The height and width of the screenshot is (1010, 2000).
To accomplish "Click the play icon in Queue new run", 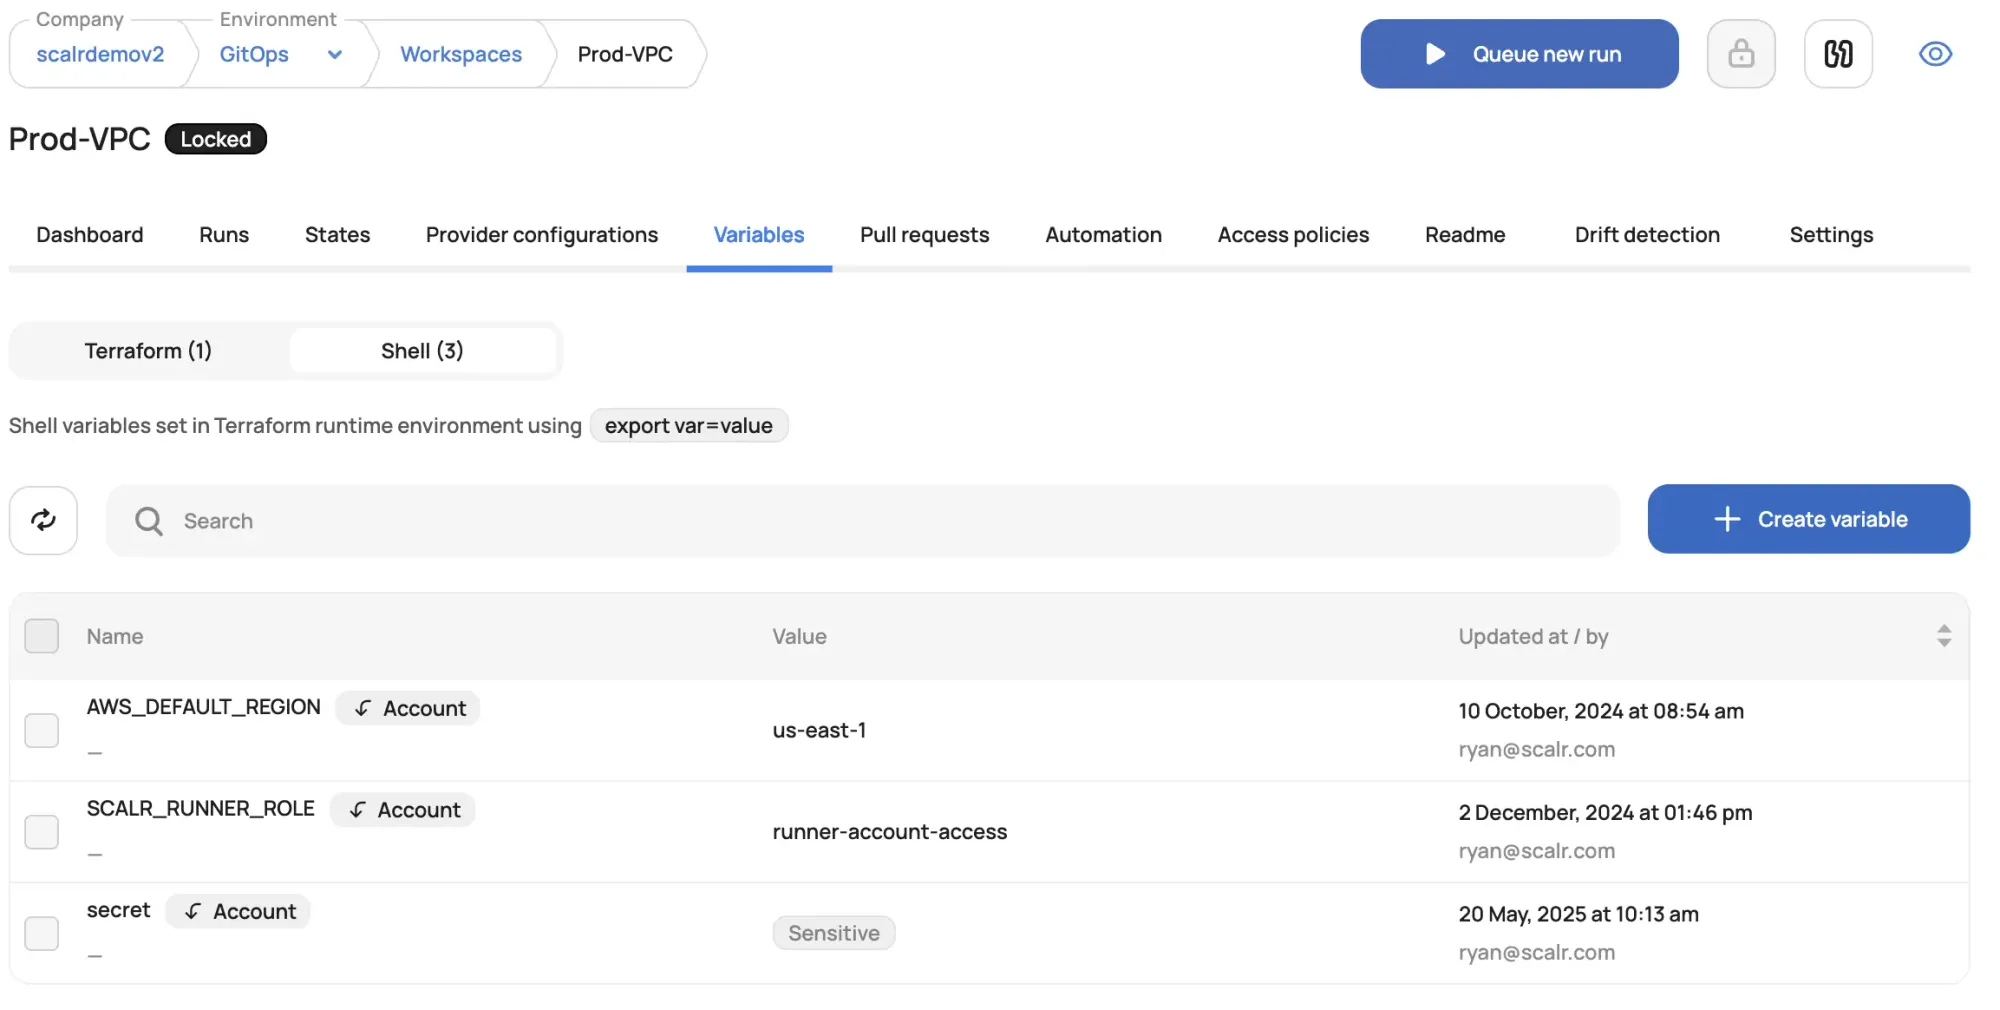I will pyautogui.click(x=1435, y=54).
